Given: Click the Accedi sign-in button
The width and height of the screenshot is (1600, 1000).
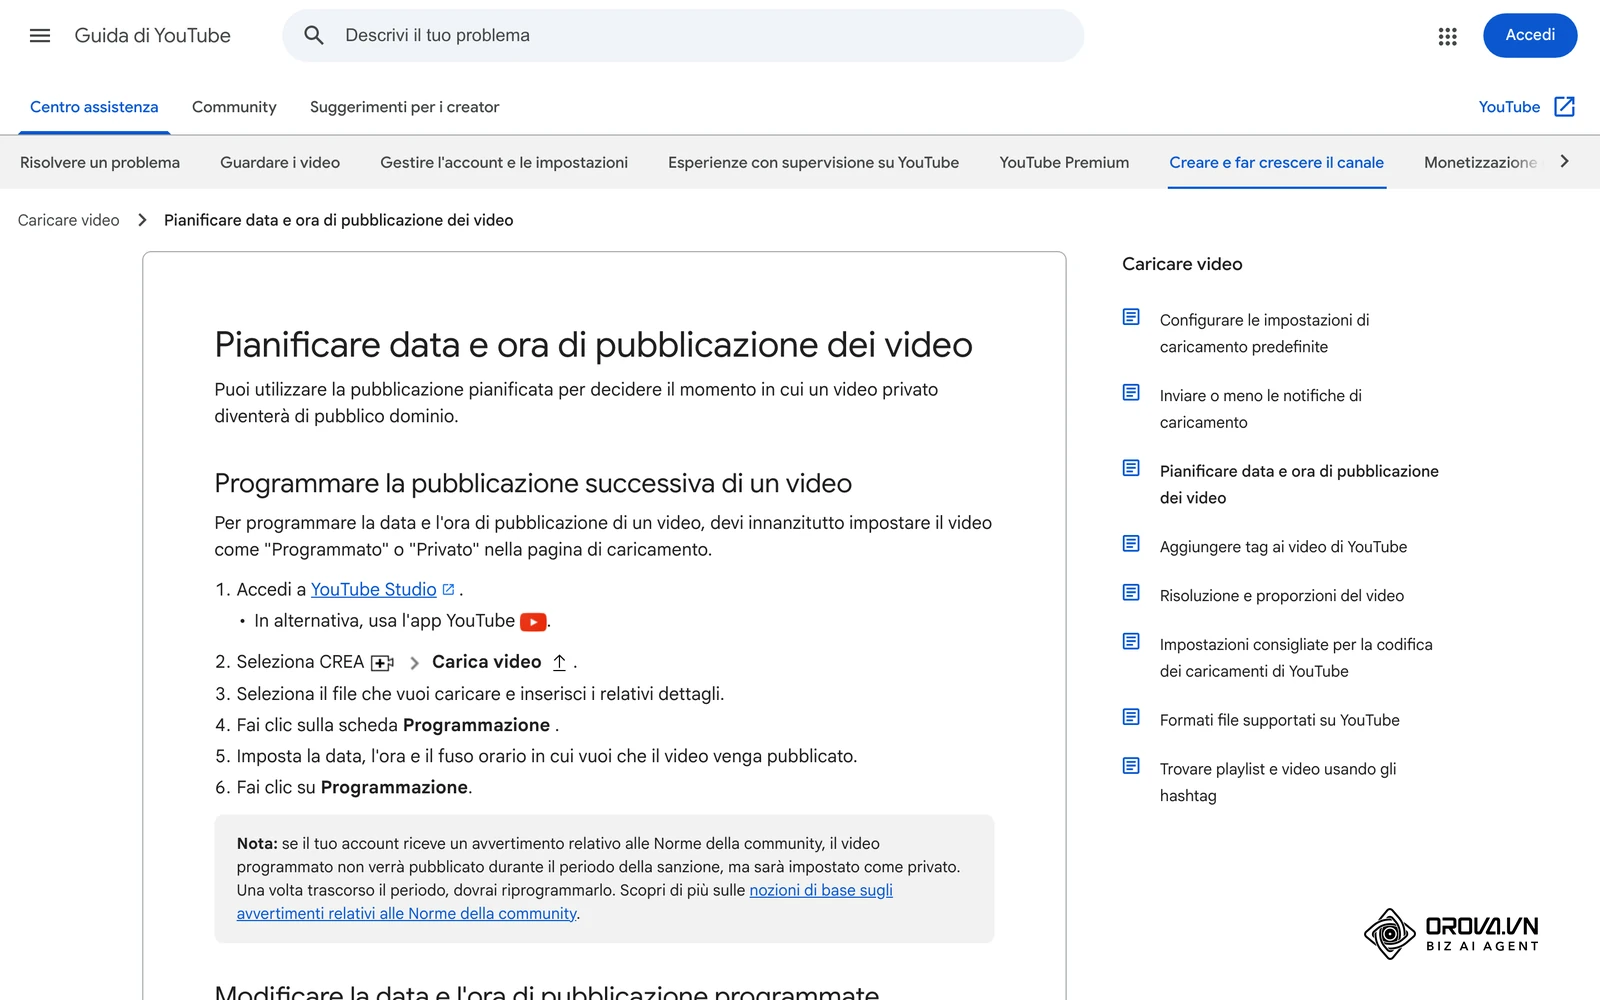Looking at the screenshot, I should (x=1530, y=35).
